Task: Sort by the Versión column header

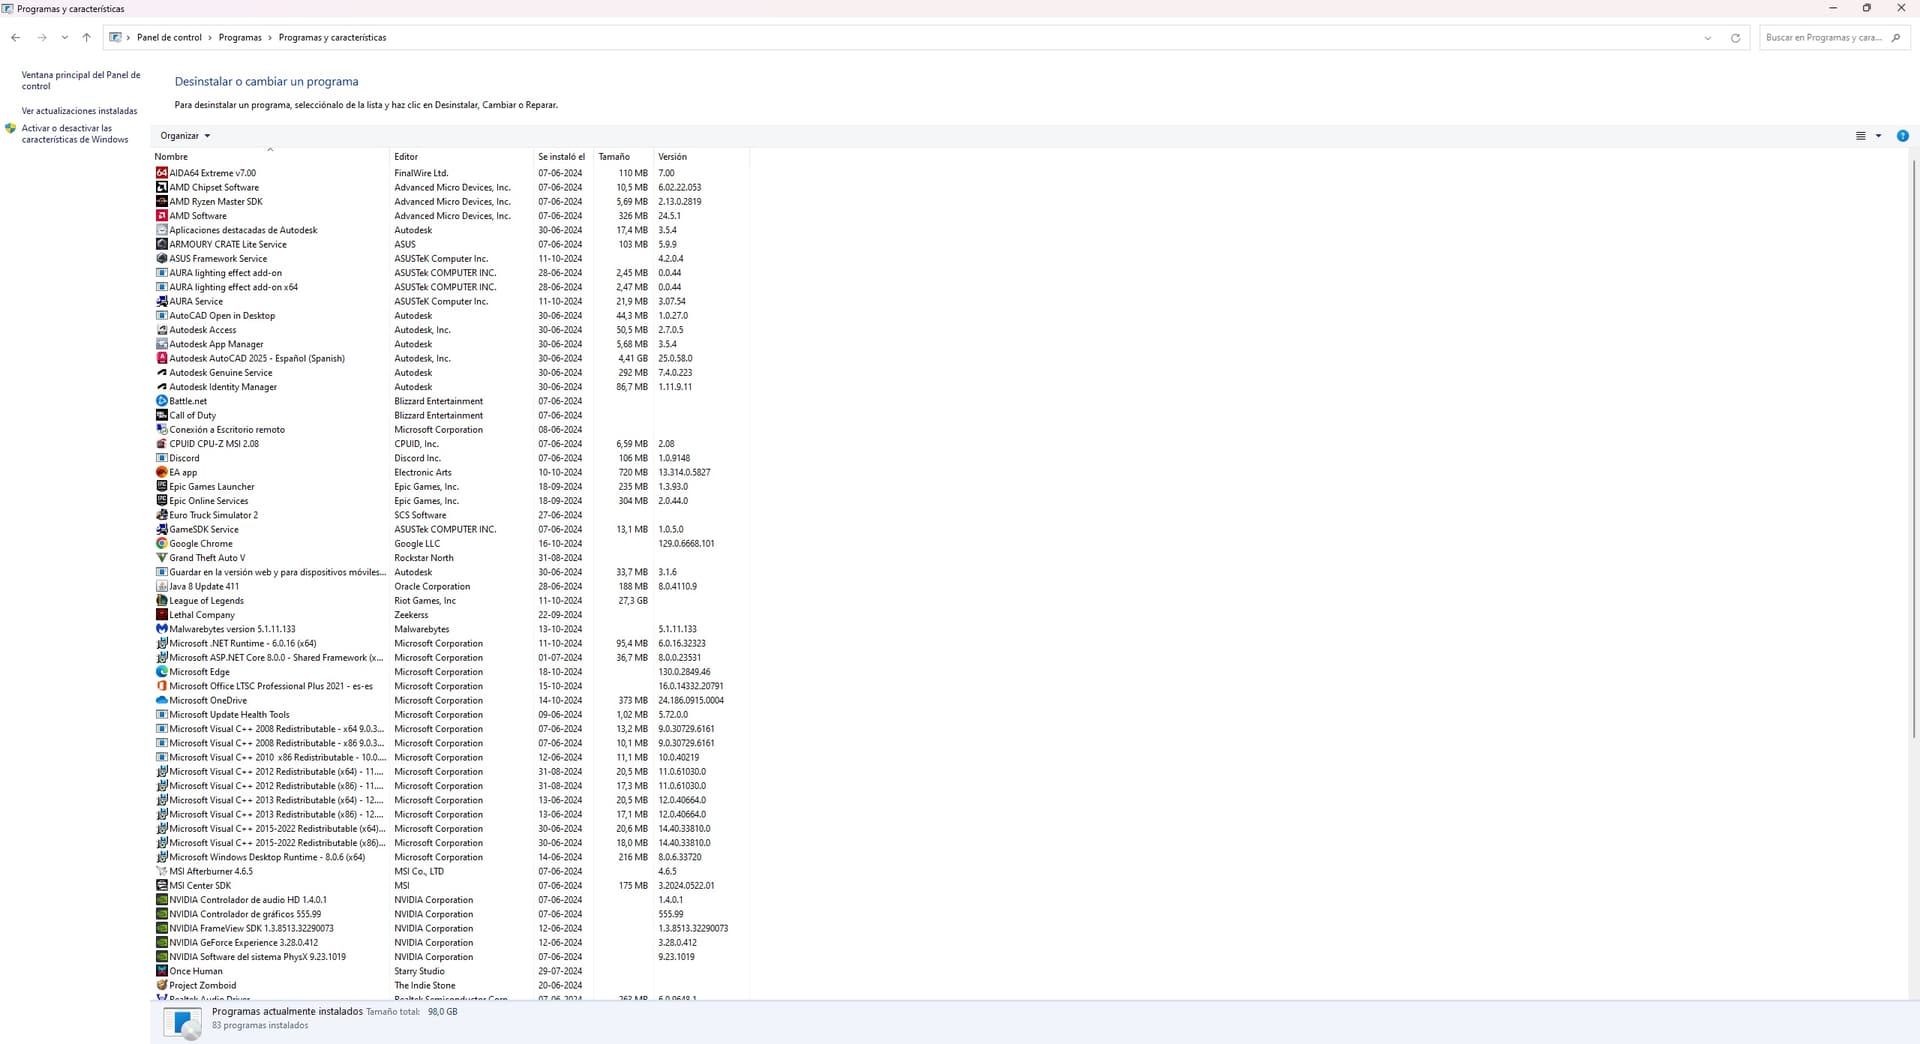Action: pos(701,157)
